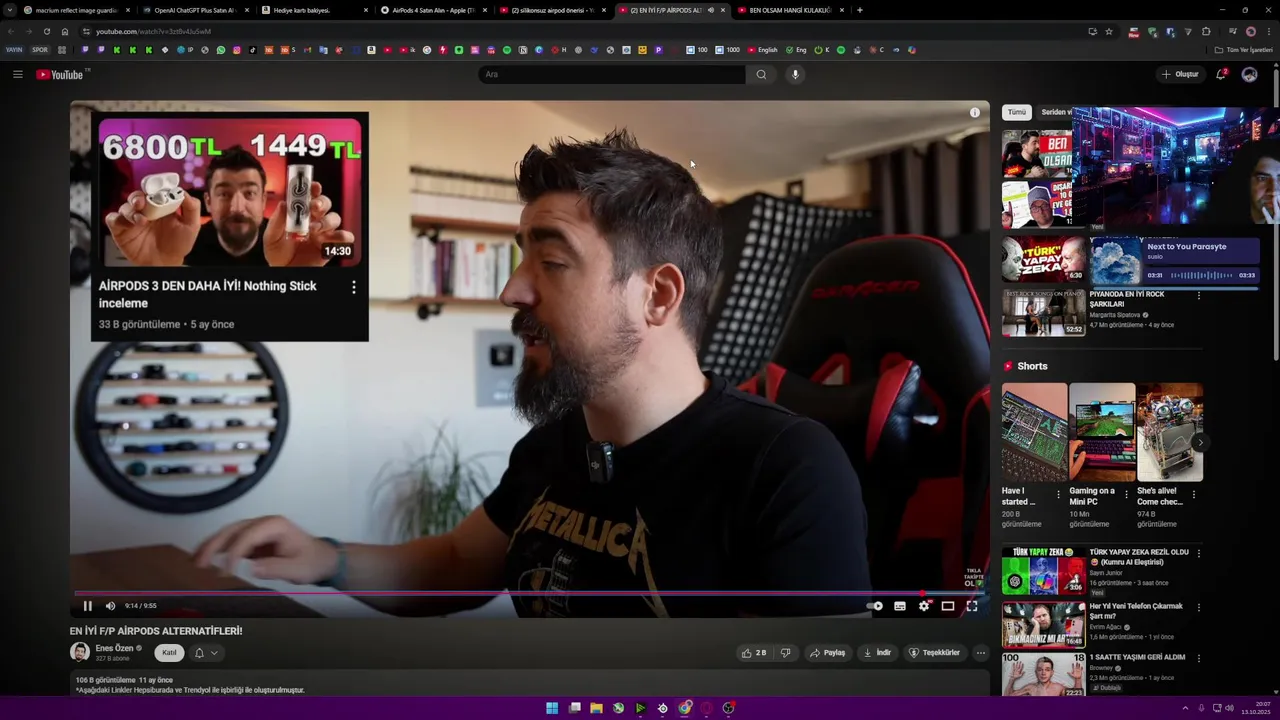
Task: Click the Oluştur create button
Action: (x=1180, y=74)
